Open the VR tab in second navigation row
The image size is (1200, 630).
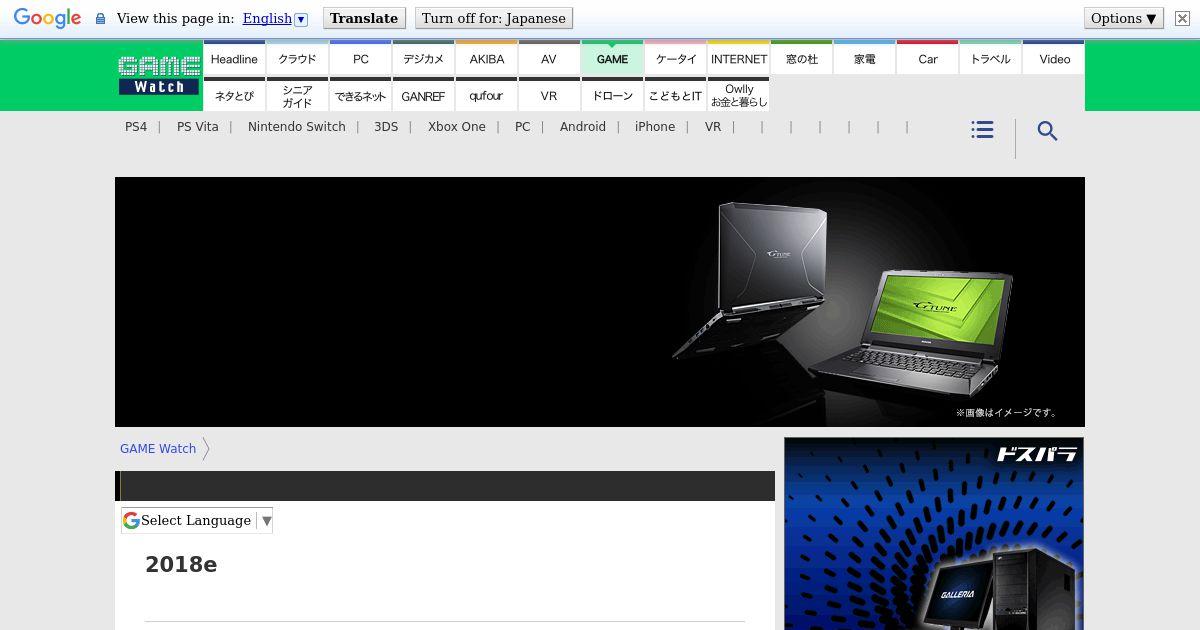tap(549, 95)
